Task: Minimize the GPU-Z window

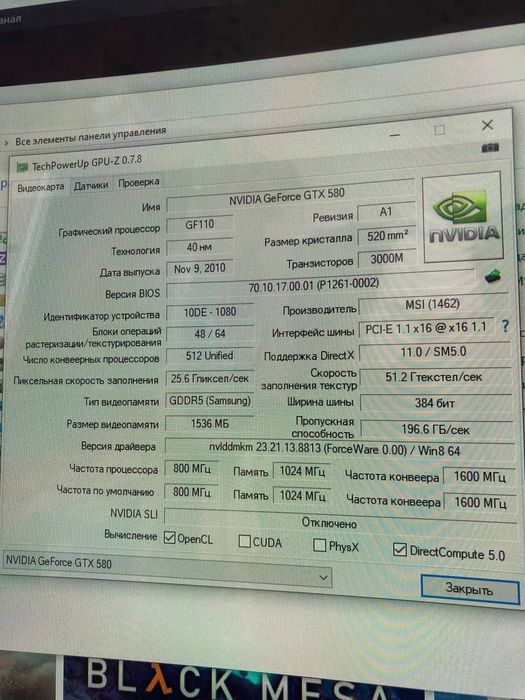Action: click(395, 134)
